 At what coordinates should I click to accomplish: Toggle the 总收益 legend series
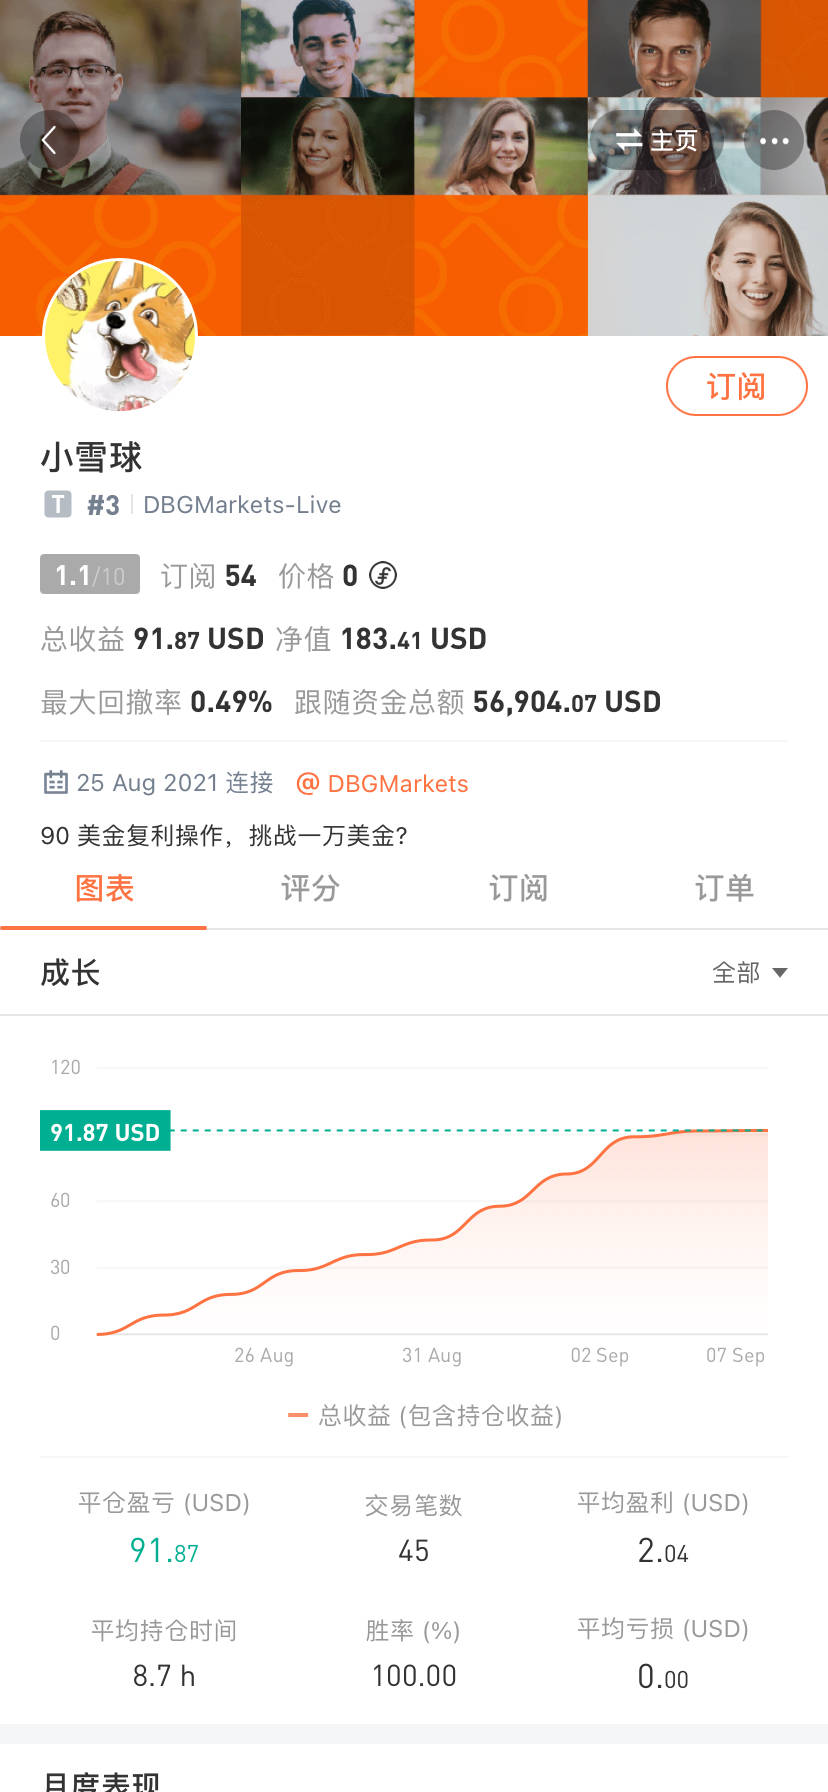coord(425,1415)
